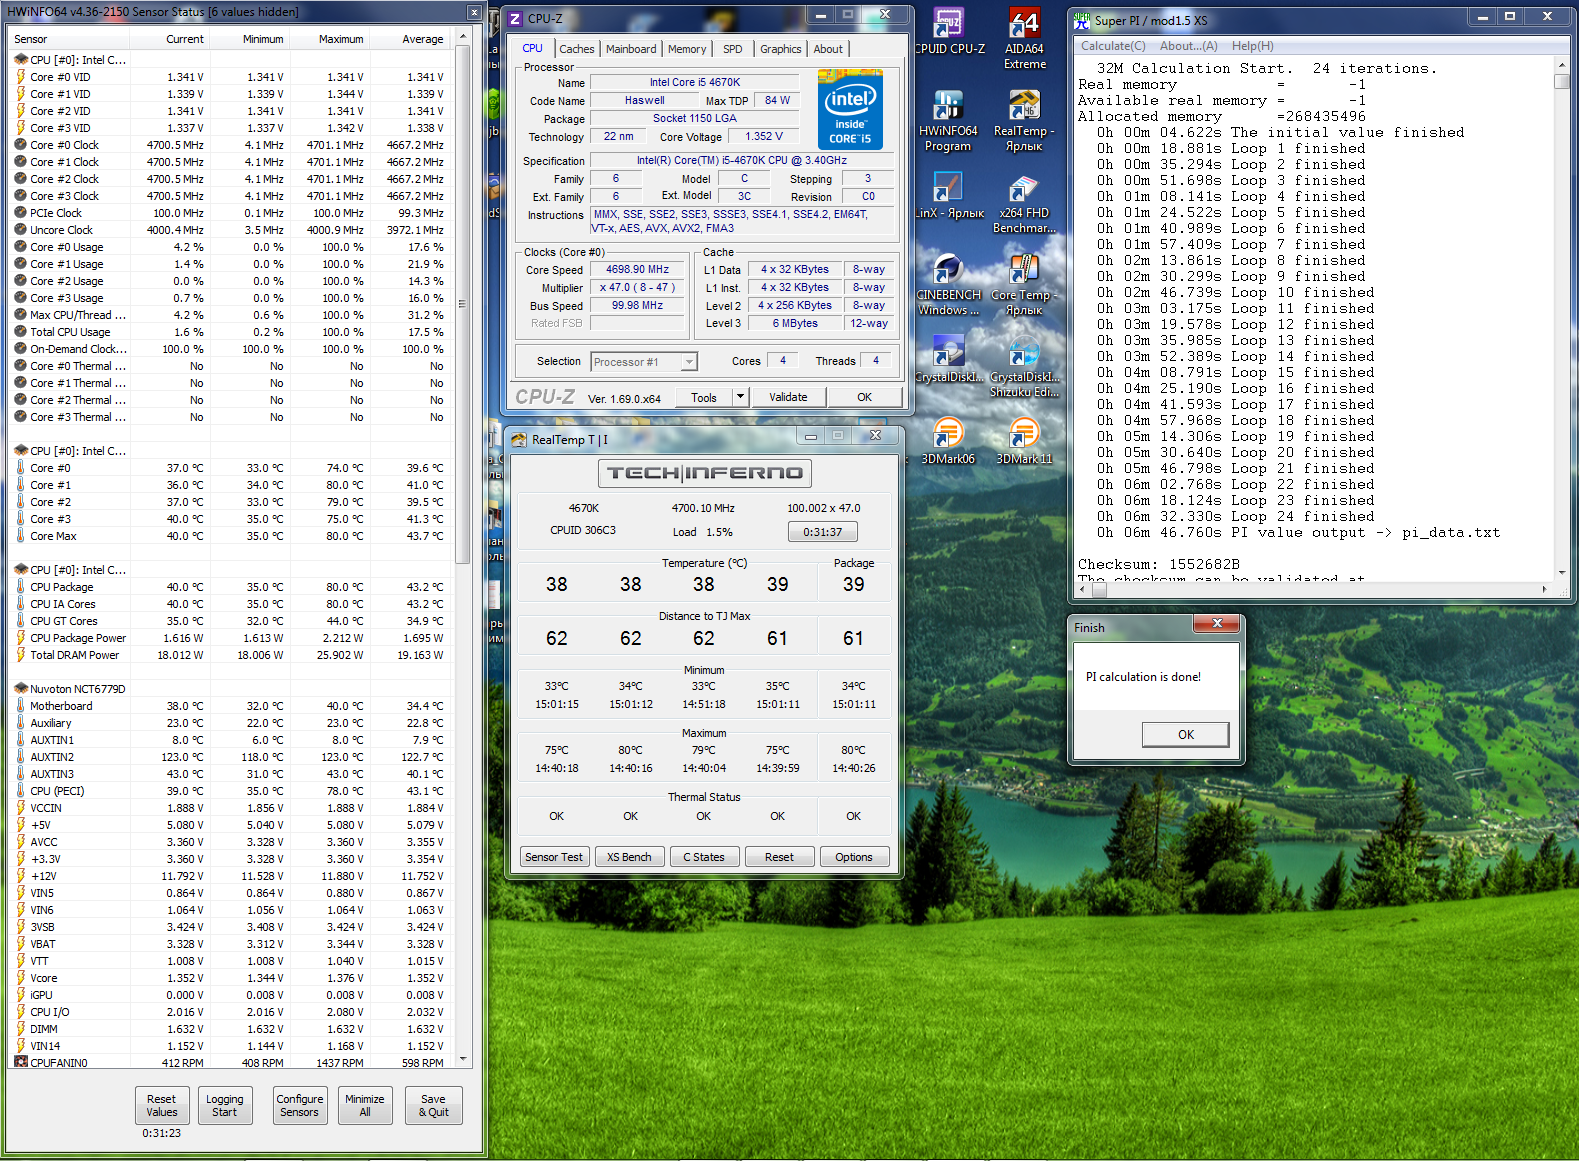This screenshot has height=1161, width=1579.
Task: Collapse the Nuvoton NCT6779D sensor group
Action: [x=21, y=689]
